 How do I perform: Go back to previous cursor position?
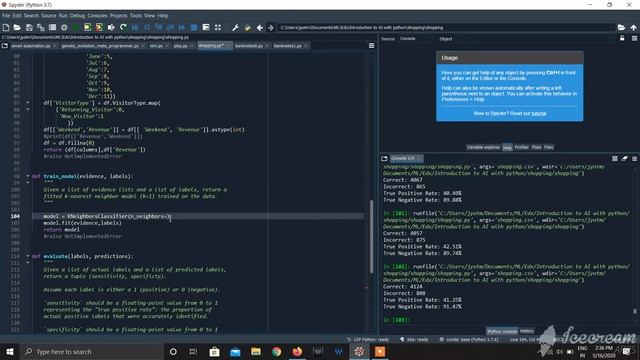tap(260, 27)
